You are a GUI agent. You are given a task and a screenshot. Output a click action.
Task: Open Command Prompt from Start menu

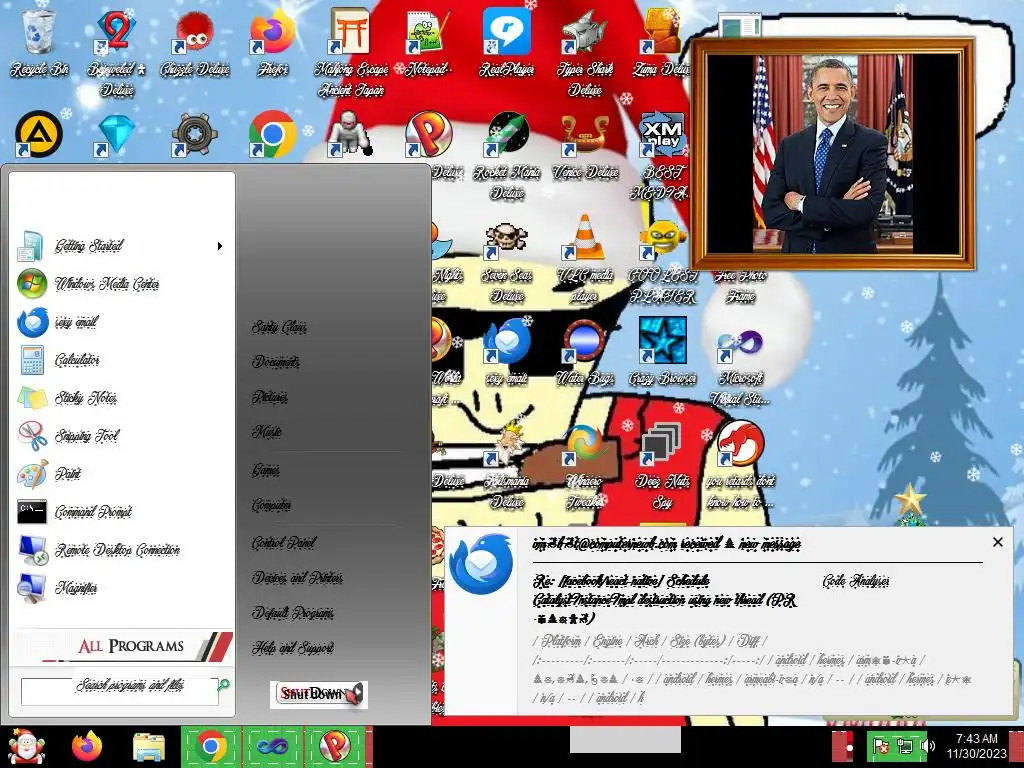121,511
